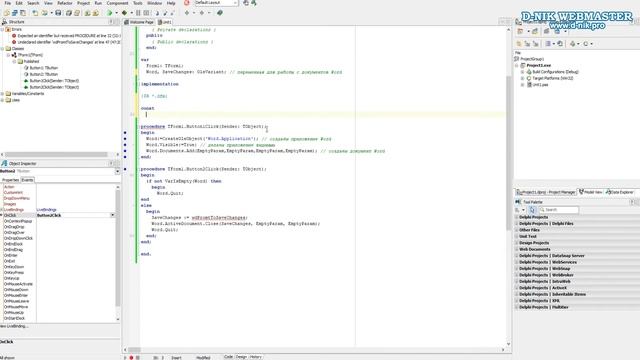Click the Structure panel header icon
This screenshot has width=640, height=360.
pyautogui.click(x=4, y=22)
